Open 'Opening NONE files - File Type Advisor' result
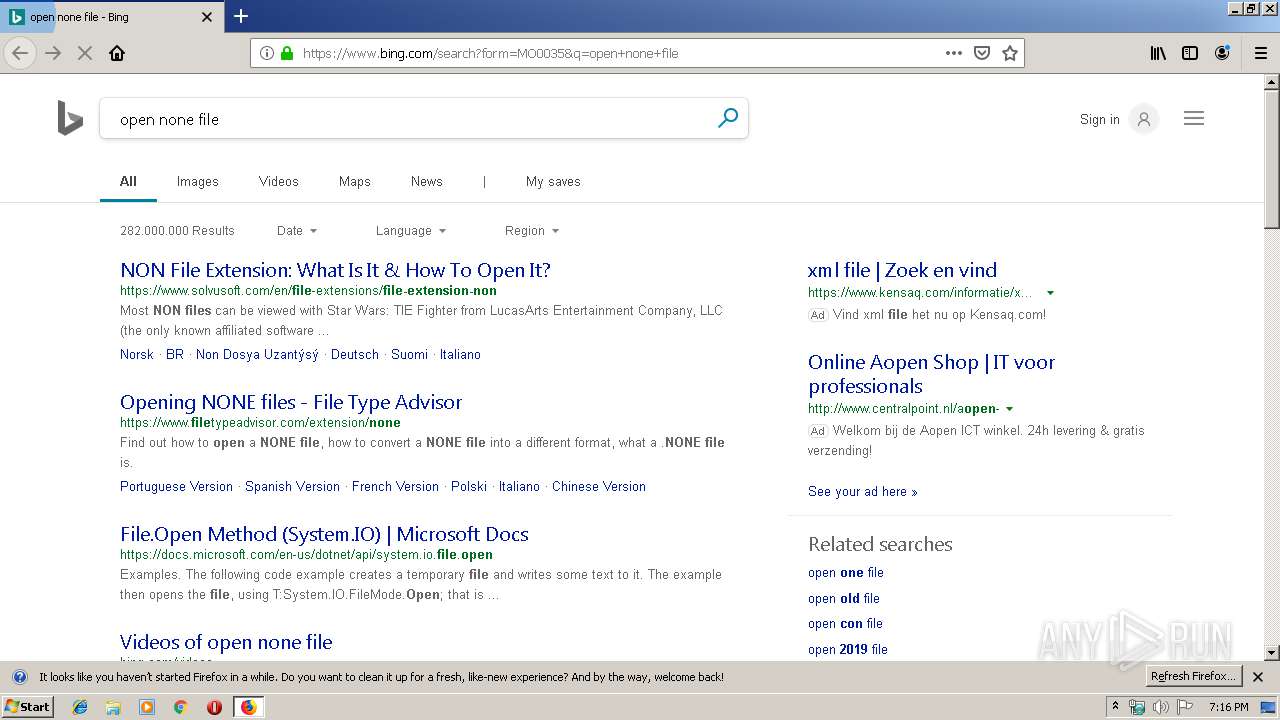The width and height of the screenshot is (1280, 720). [291, 402]
